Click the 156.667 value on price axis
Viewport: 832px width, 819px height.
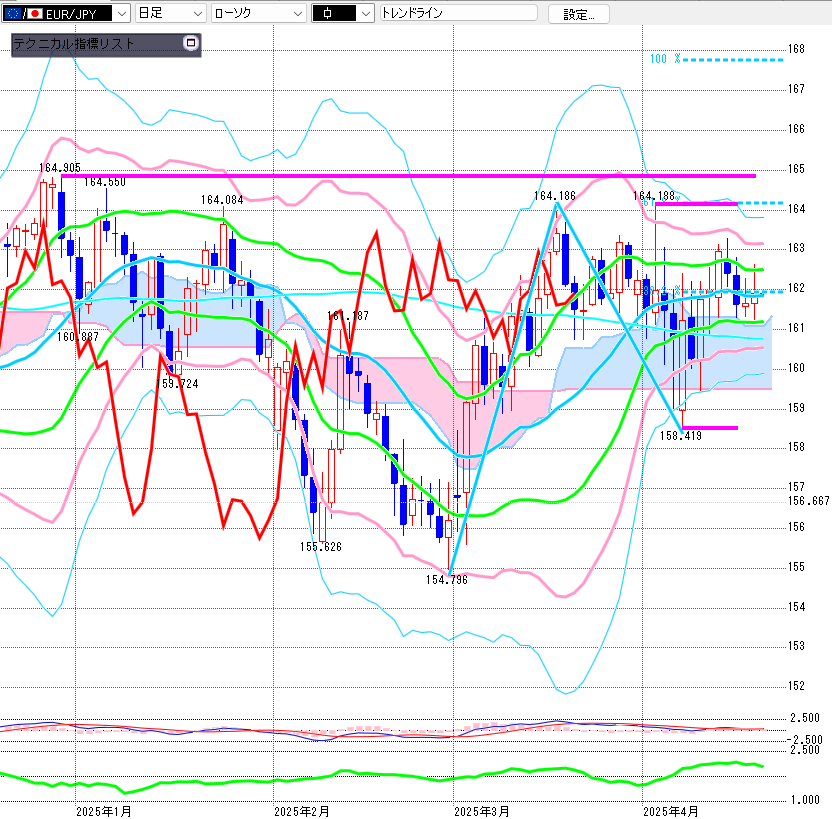[809, 501]
